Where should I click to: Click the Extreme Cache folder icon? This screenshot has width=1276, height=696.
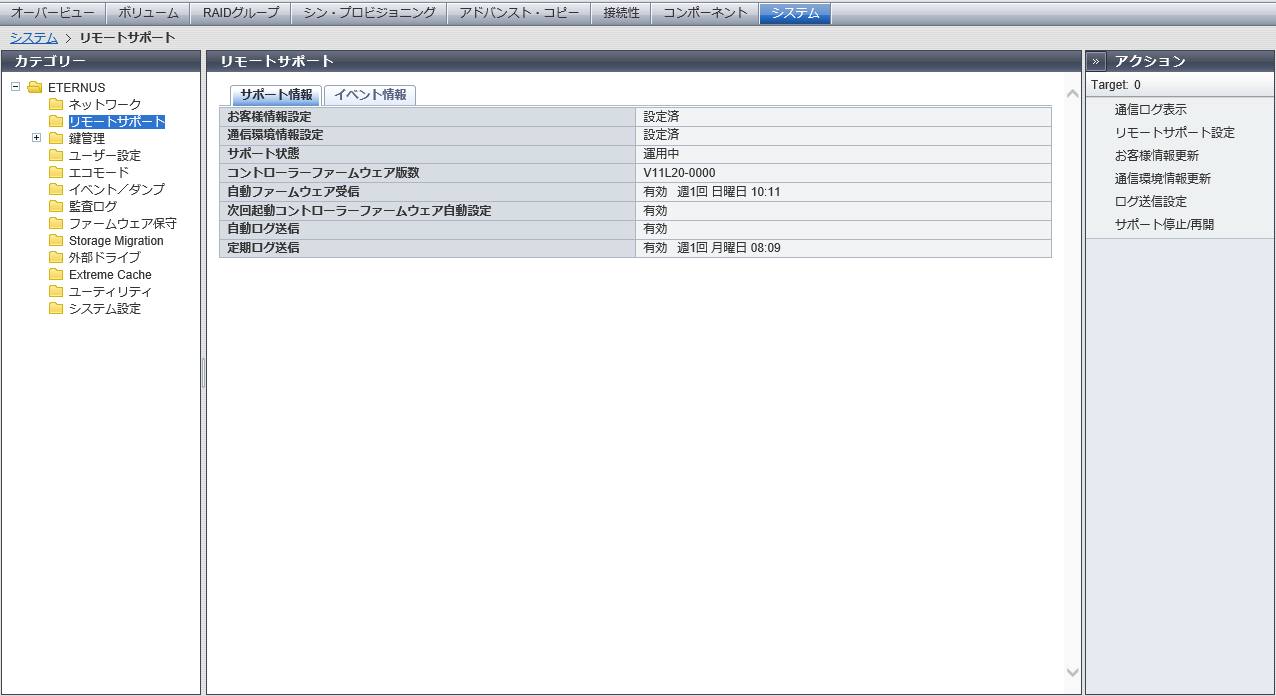click(56, 275)
